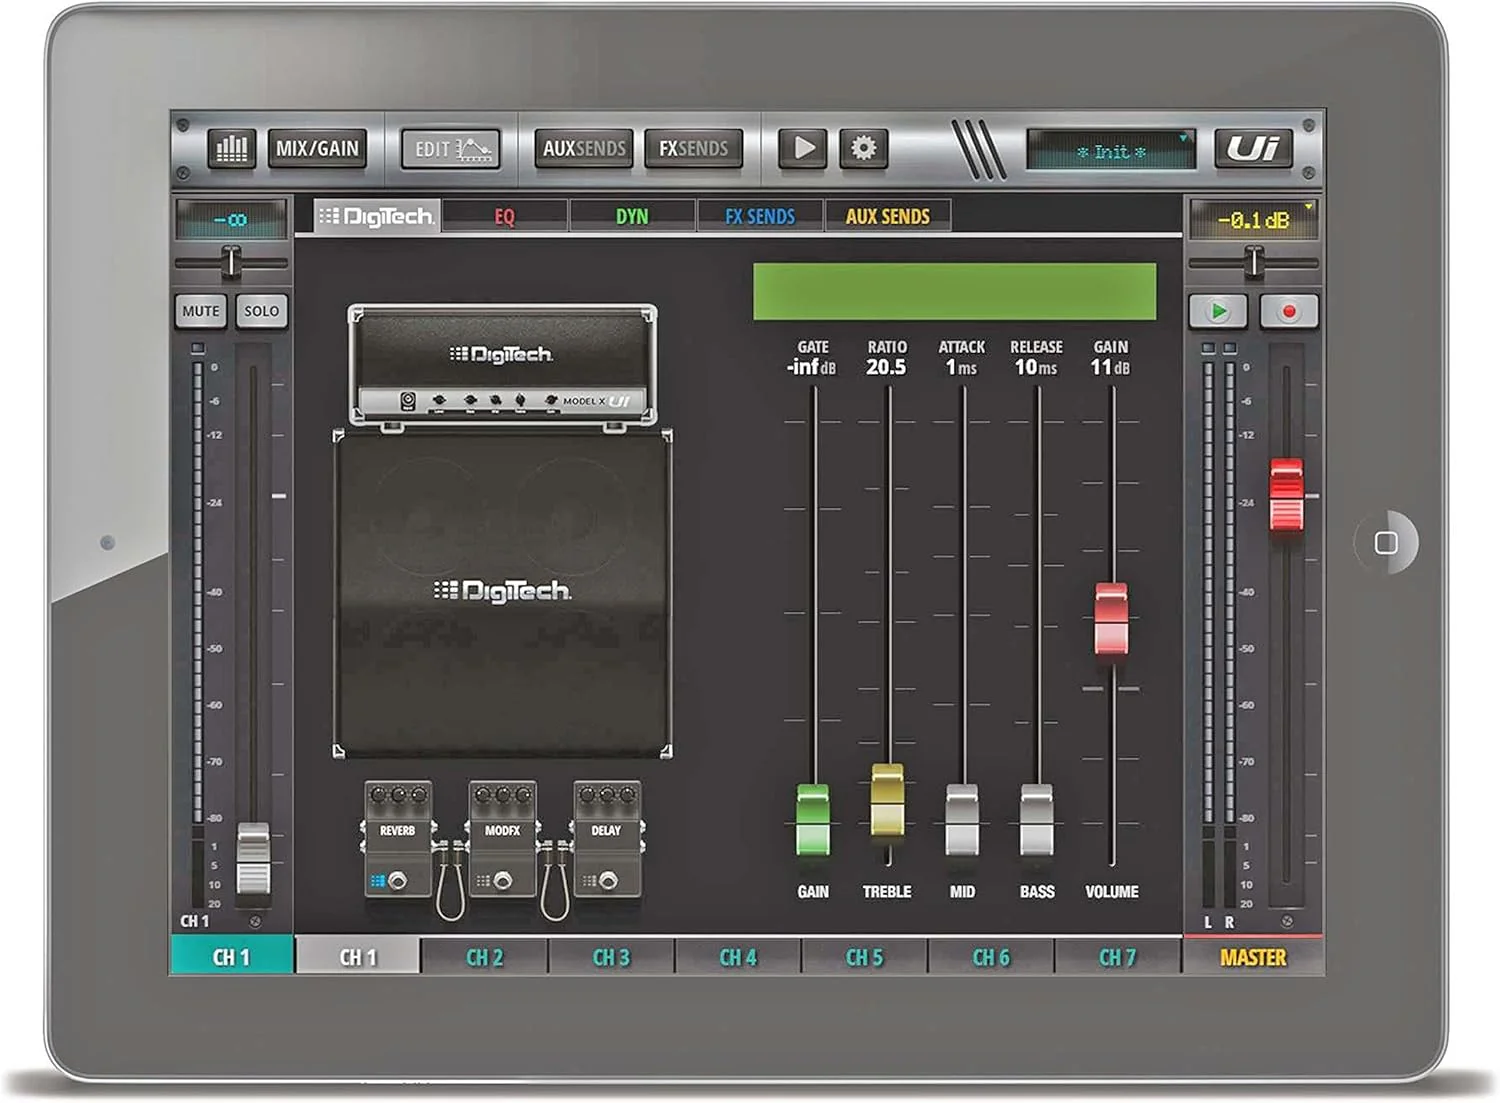Solo channel 1
Screen dimensions: 1500x1103
[261, 311]
